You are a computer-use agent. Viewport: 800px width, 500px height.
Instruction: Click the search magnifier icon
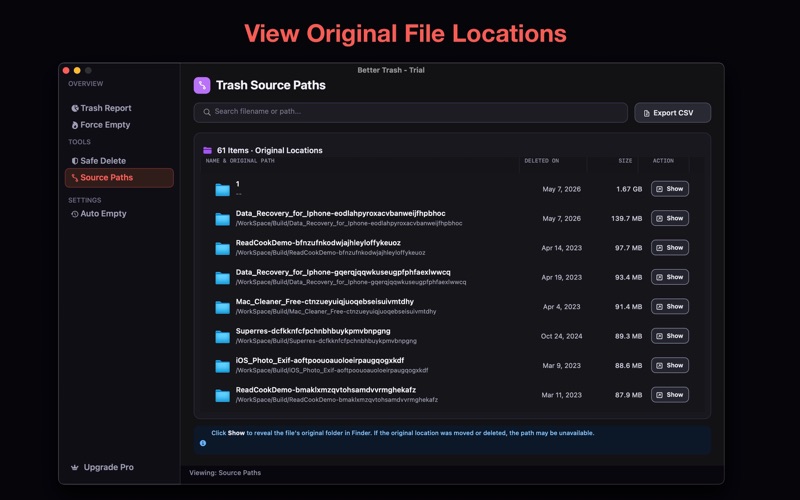pyautogui.click(x=207, y=112)
